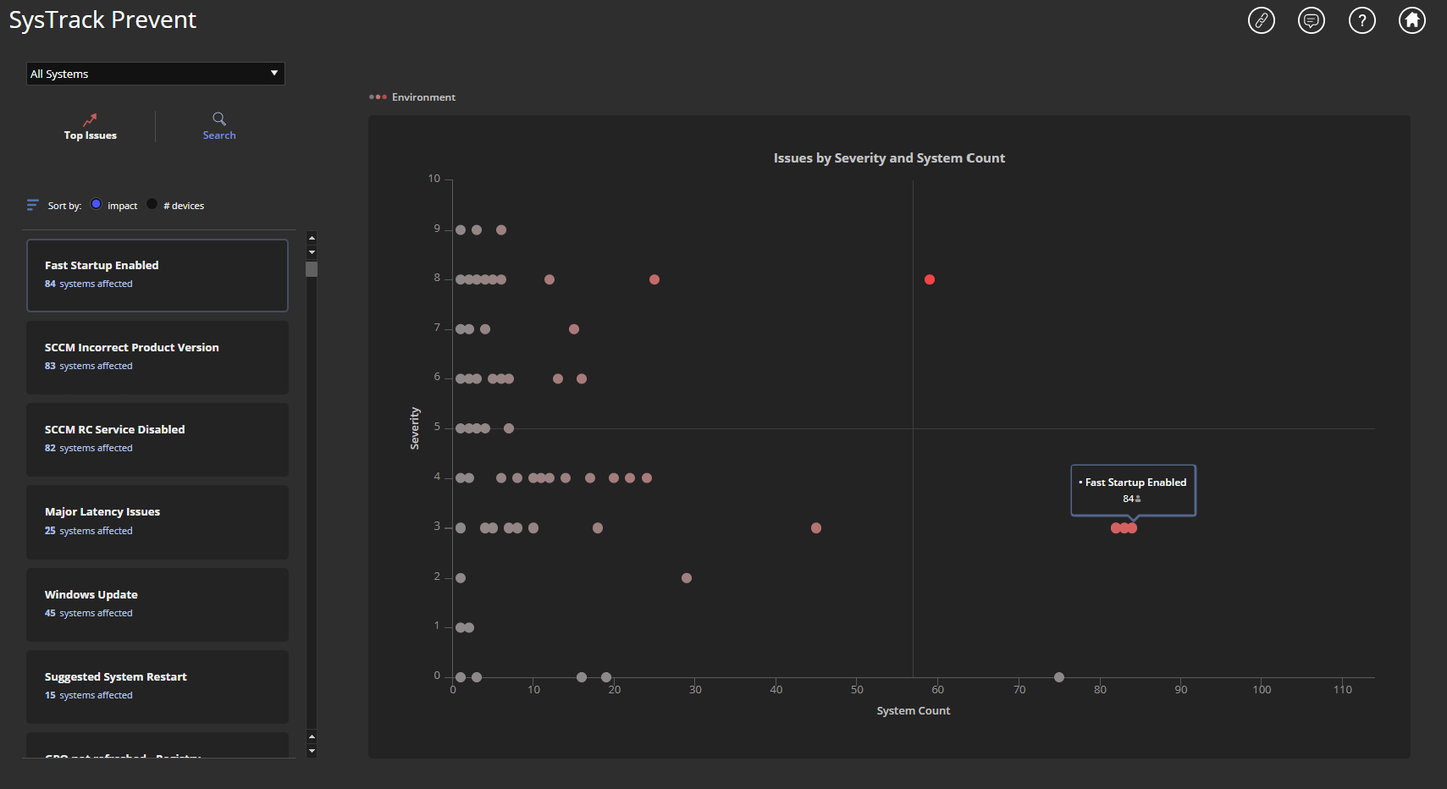This screenshot has height=789, width=1447.
Task: Click '83 systems affected' text
Action: point(89,366)
